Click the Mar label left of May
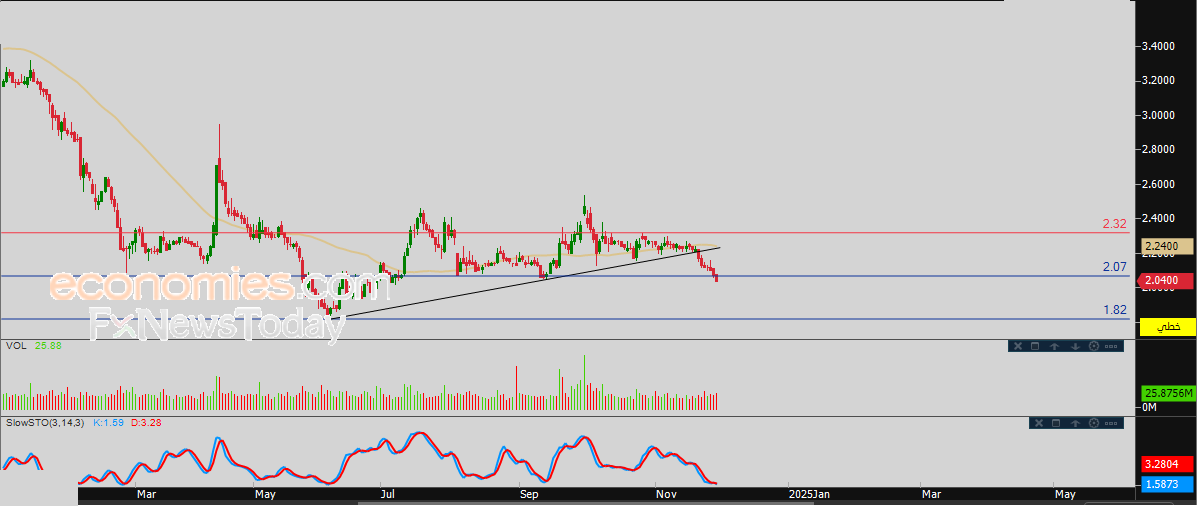The height and width of the screenshot is (506, 1197). [x=146, y=495]
